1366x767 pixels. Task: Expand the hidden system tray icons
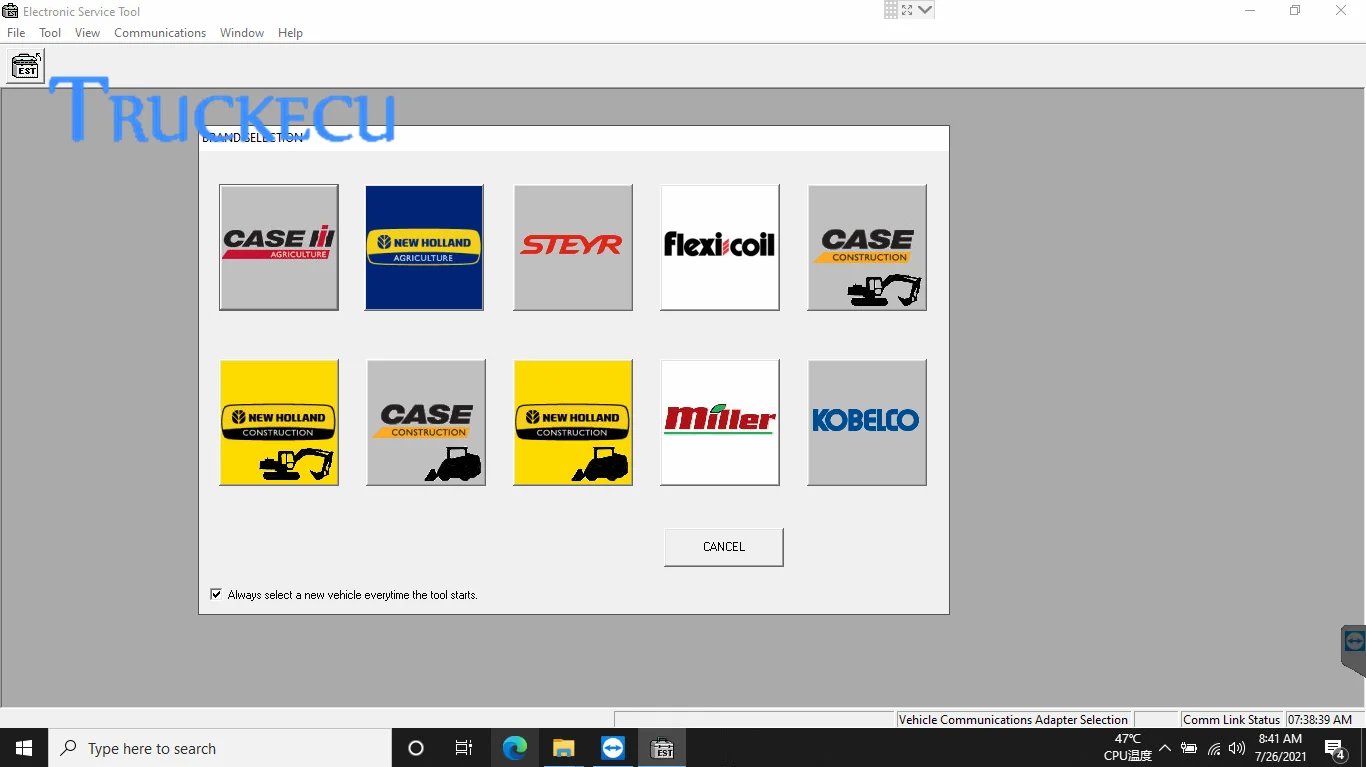coord(1165,748)
